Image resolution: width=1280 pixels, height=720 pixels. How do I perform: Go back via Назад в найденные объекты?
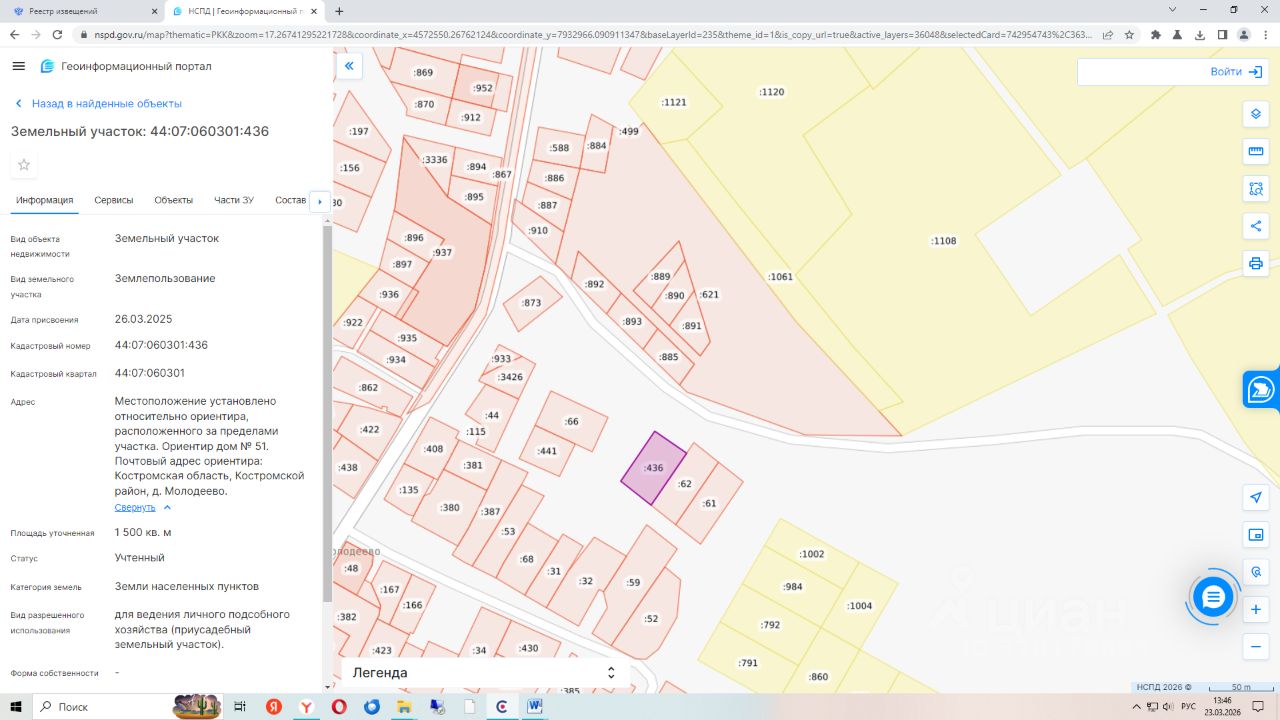coord(97,104)
